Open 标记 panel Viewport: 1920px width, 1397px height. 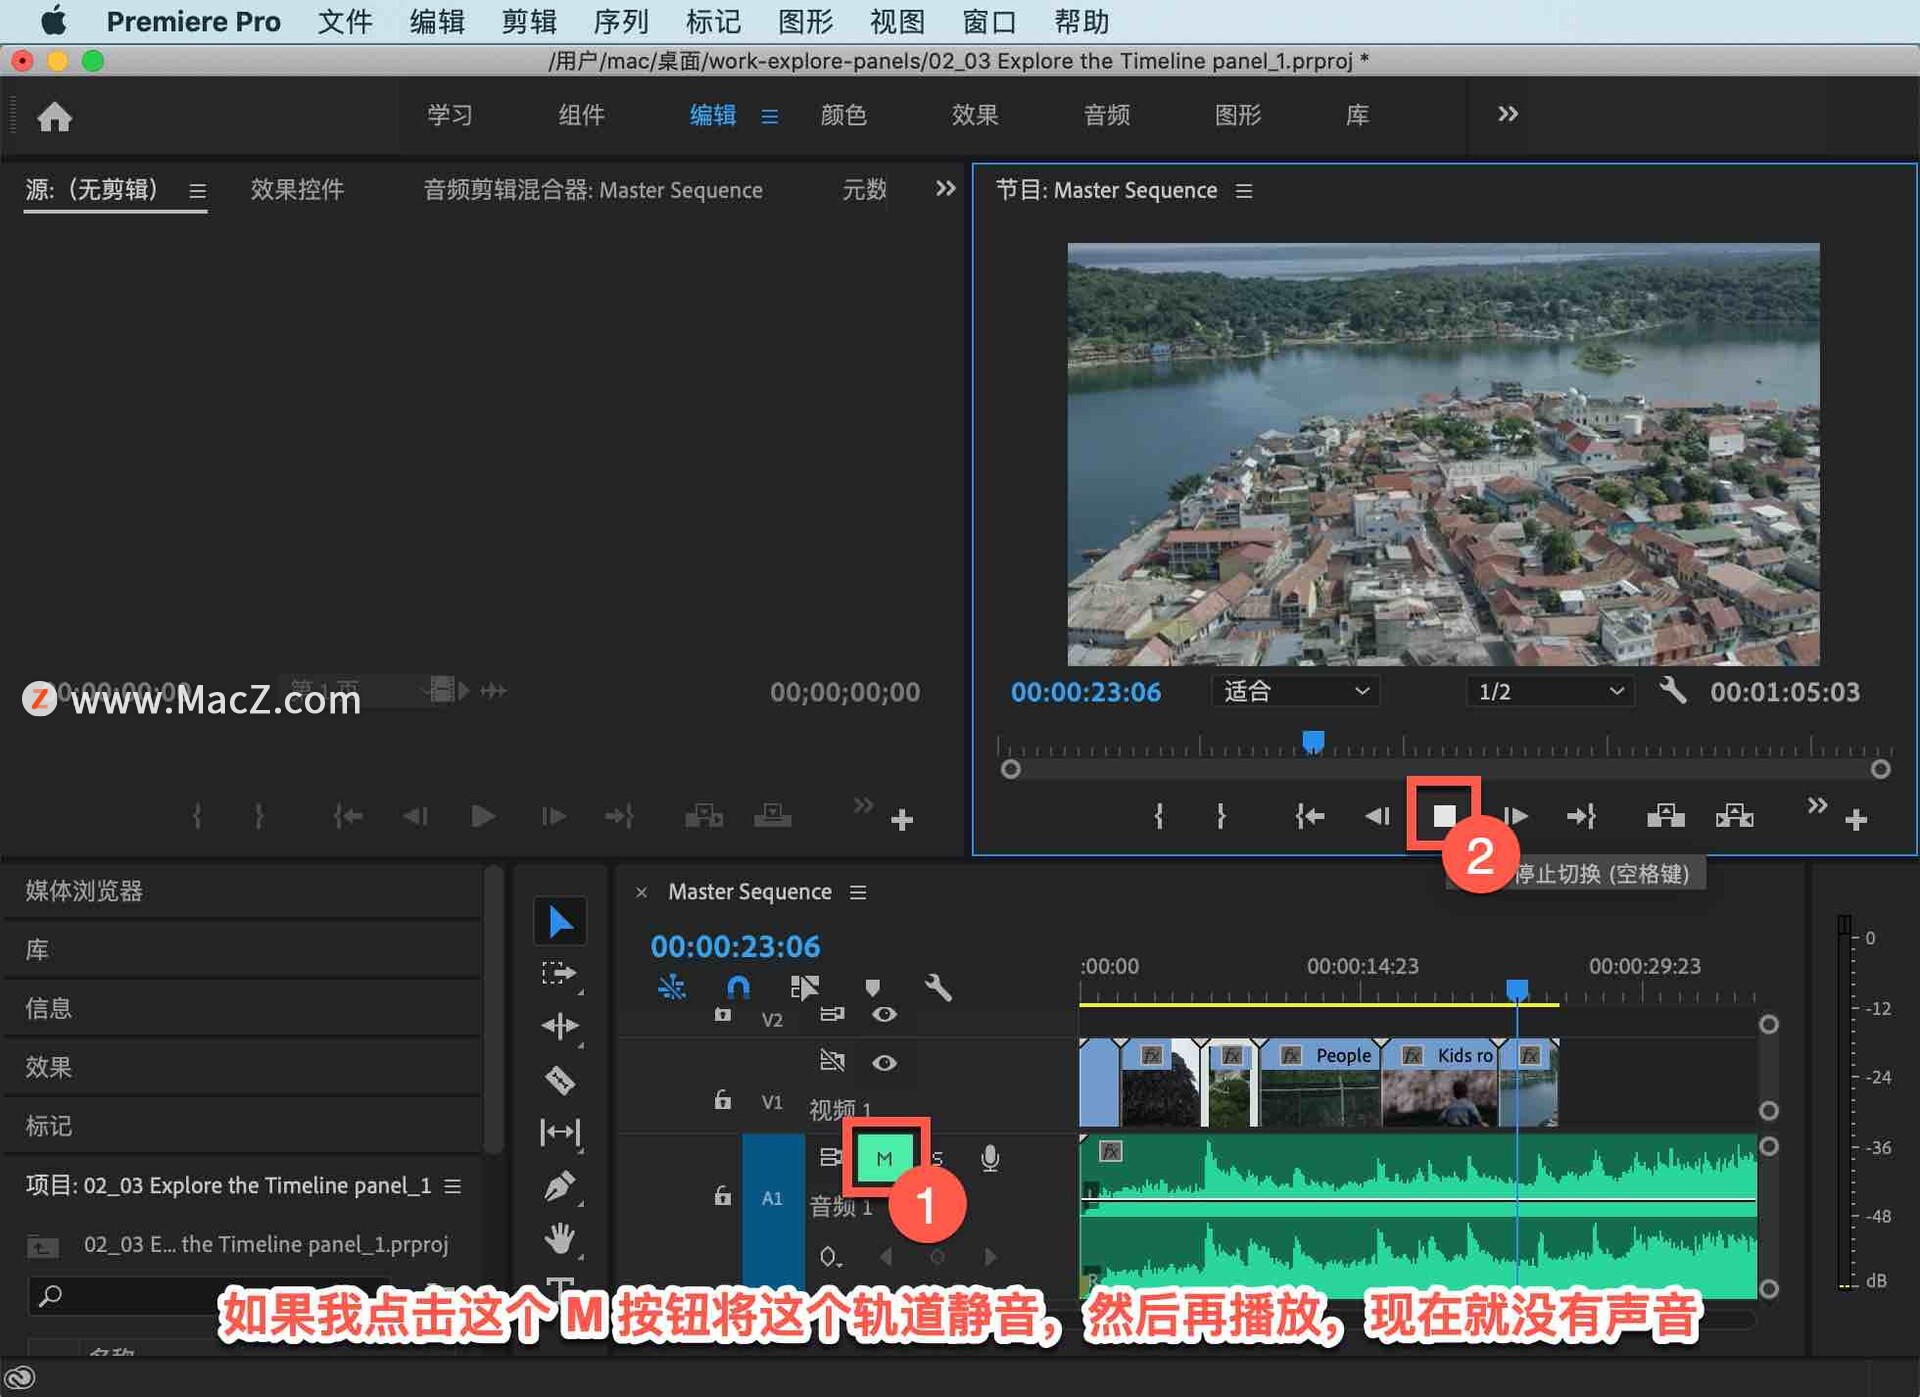tap(49, 1125)
